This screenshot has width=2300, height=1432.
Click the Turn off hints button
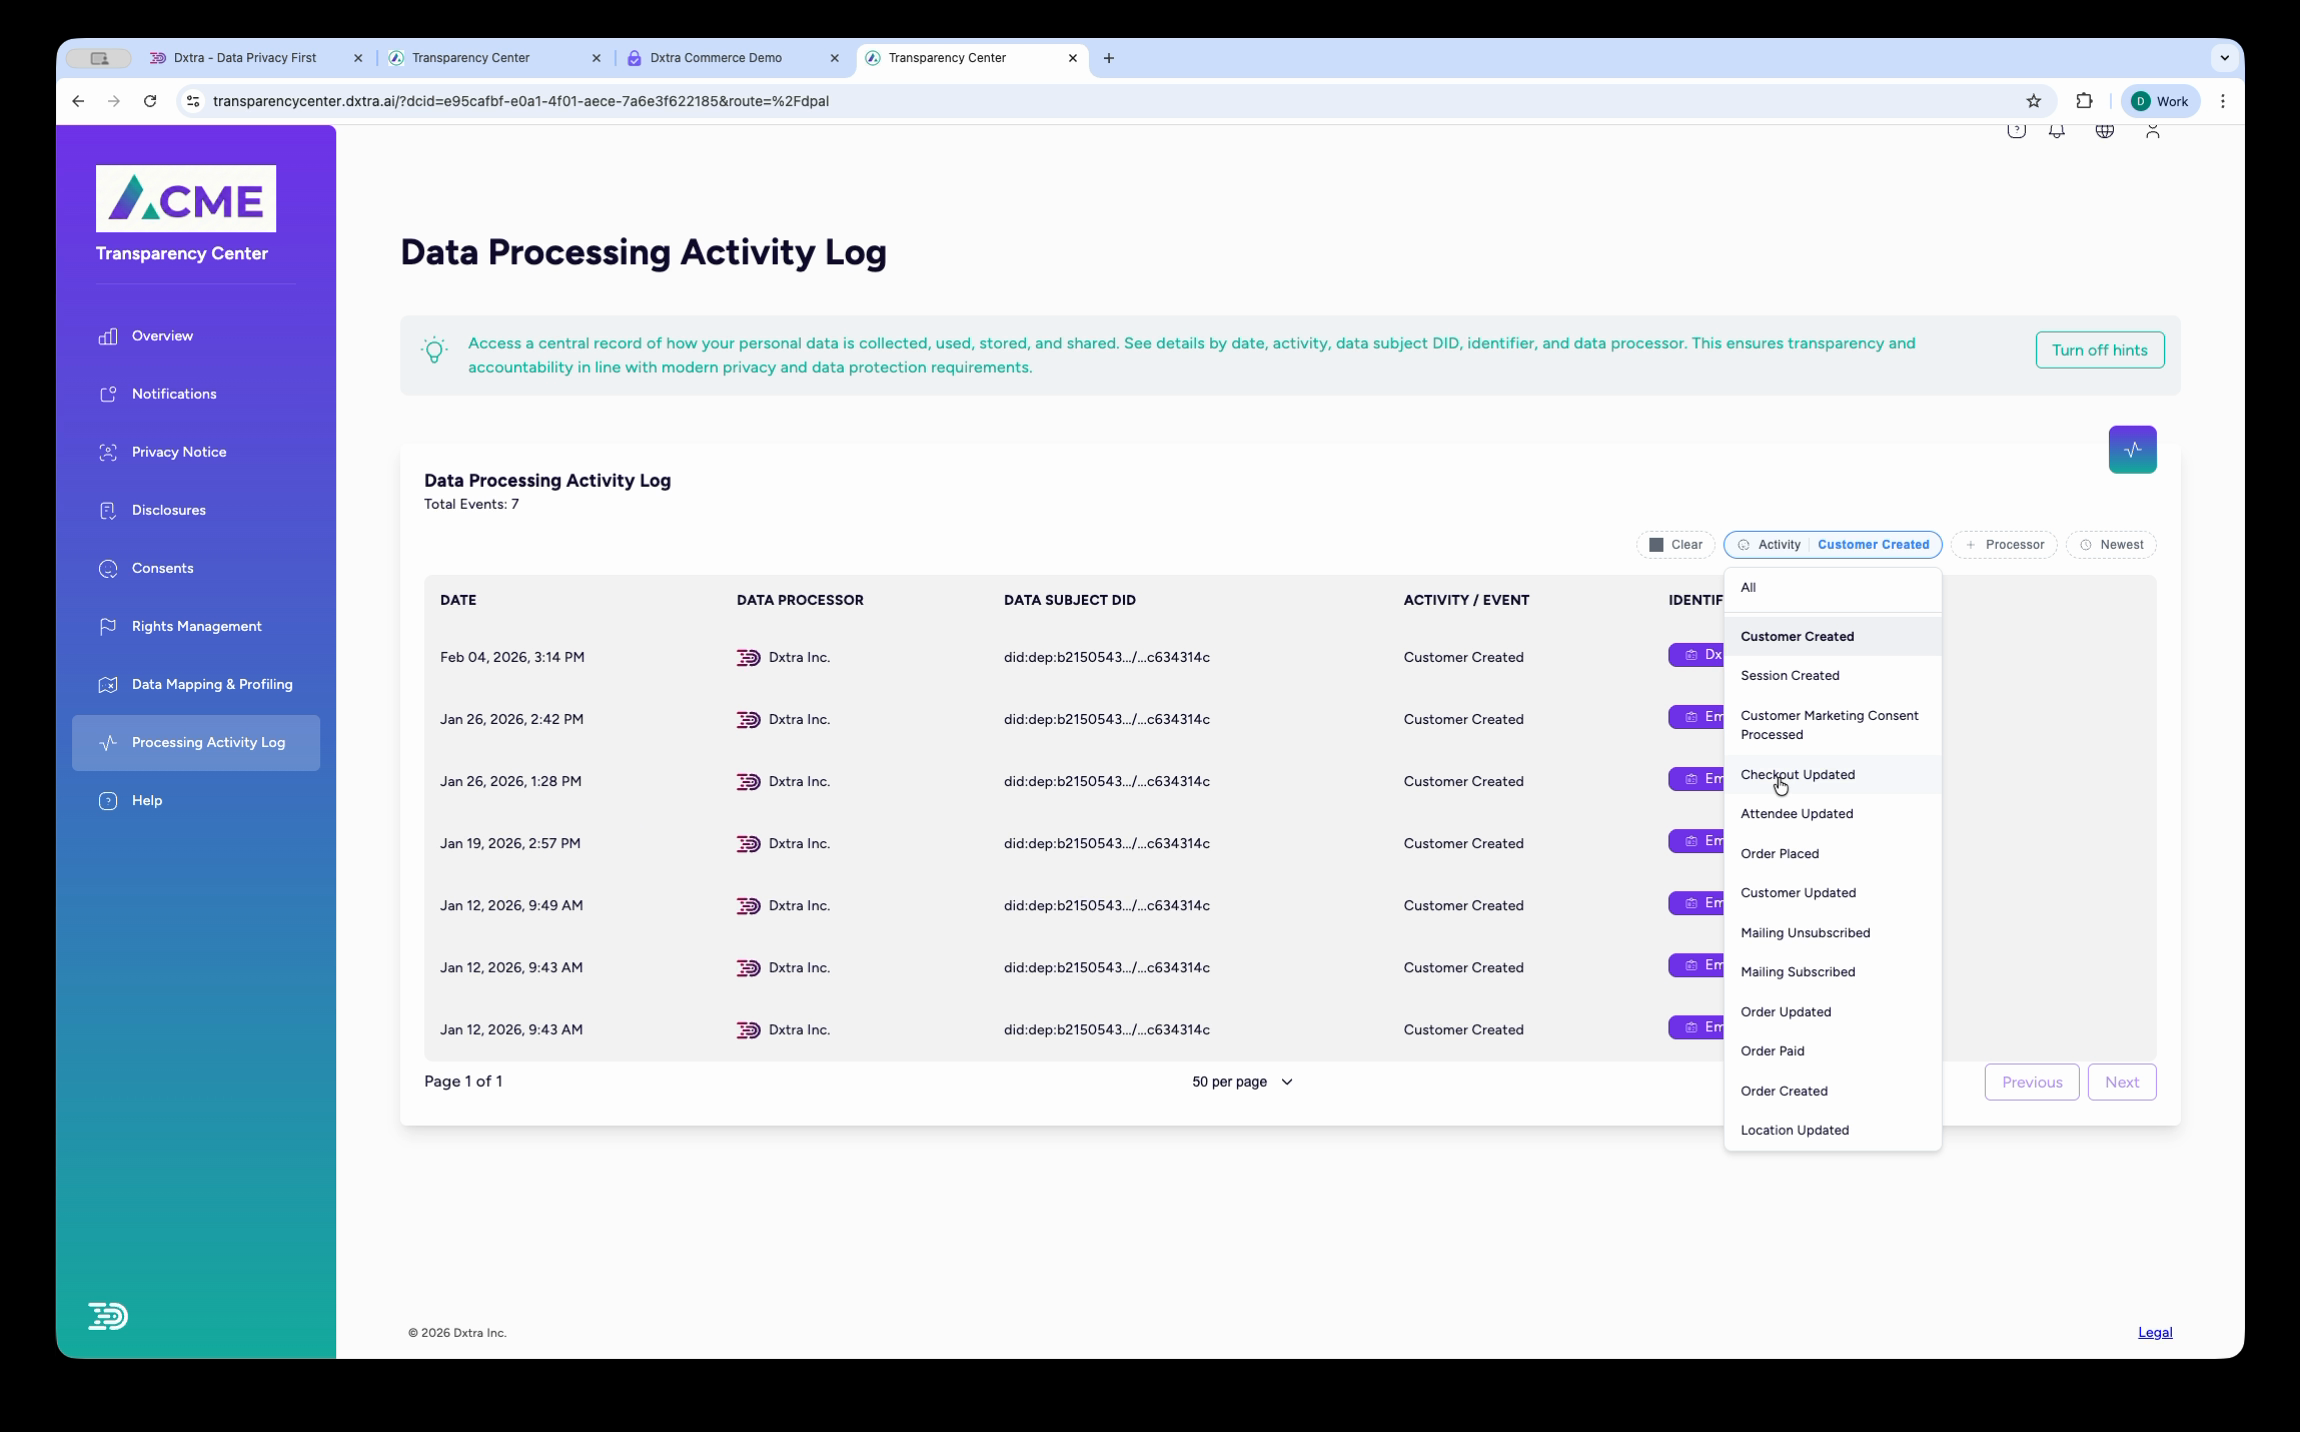[x=2100, y=350]
